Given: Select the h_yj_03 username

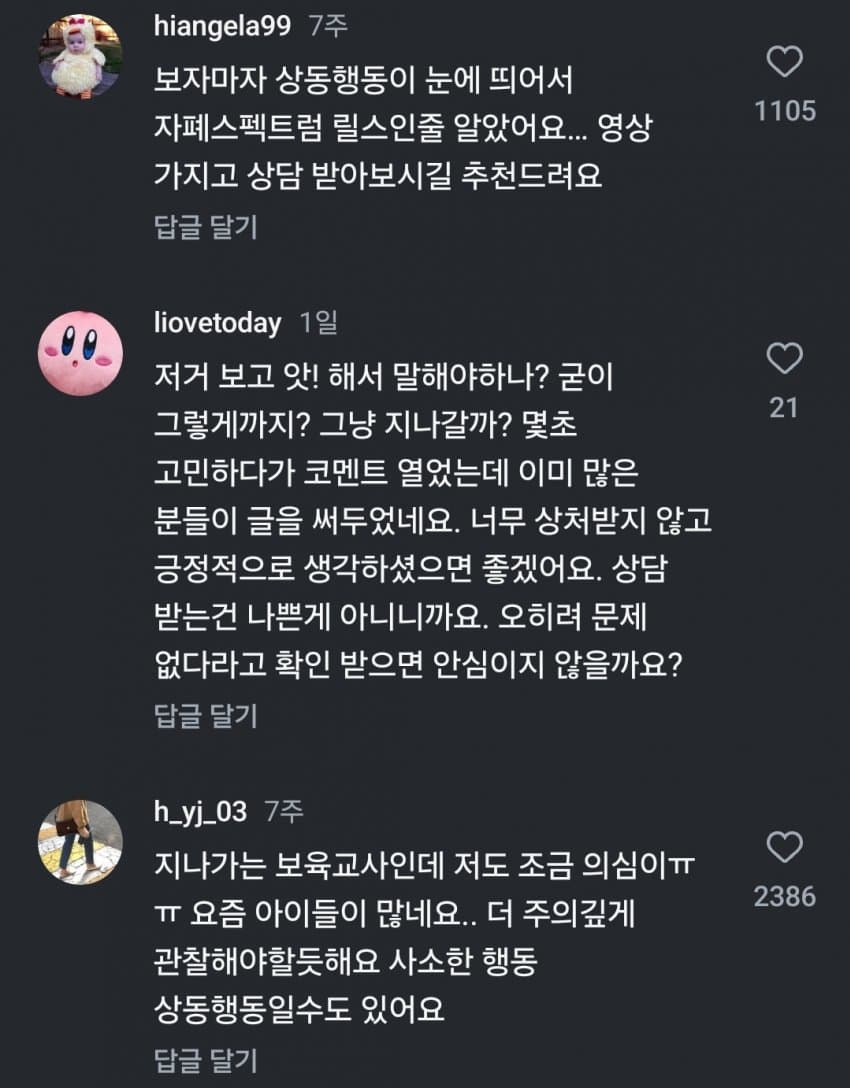Looking at the screenshot, I should (200, 813).
